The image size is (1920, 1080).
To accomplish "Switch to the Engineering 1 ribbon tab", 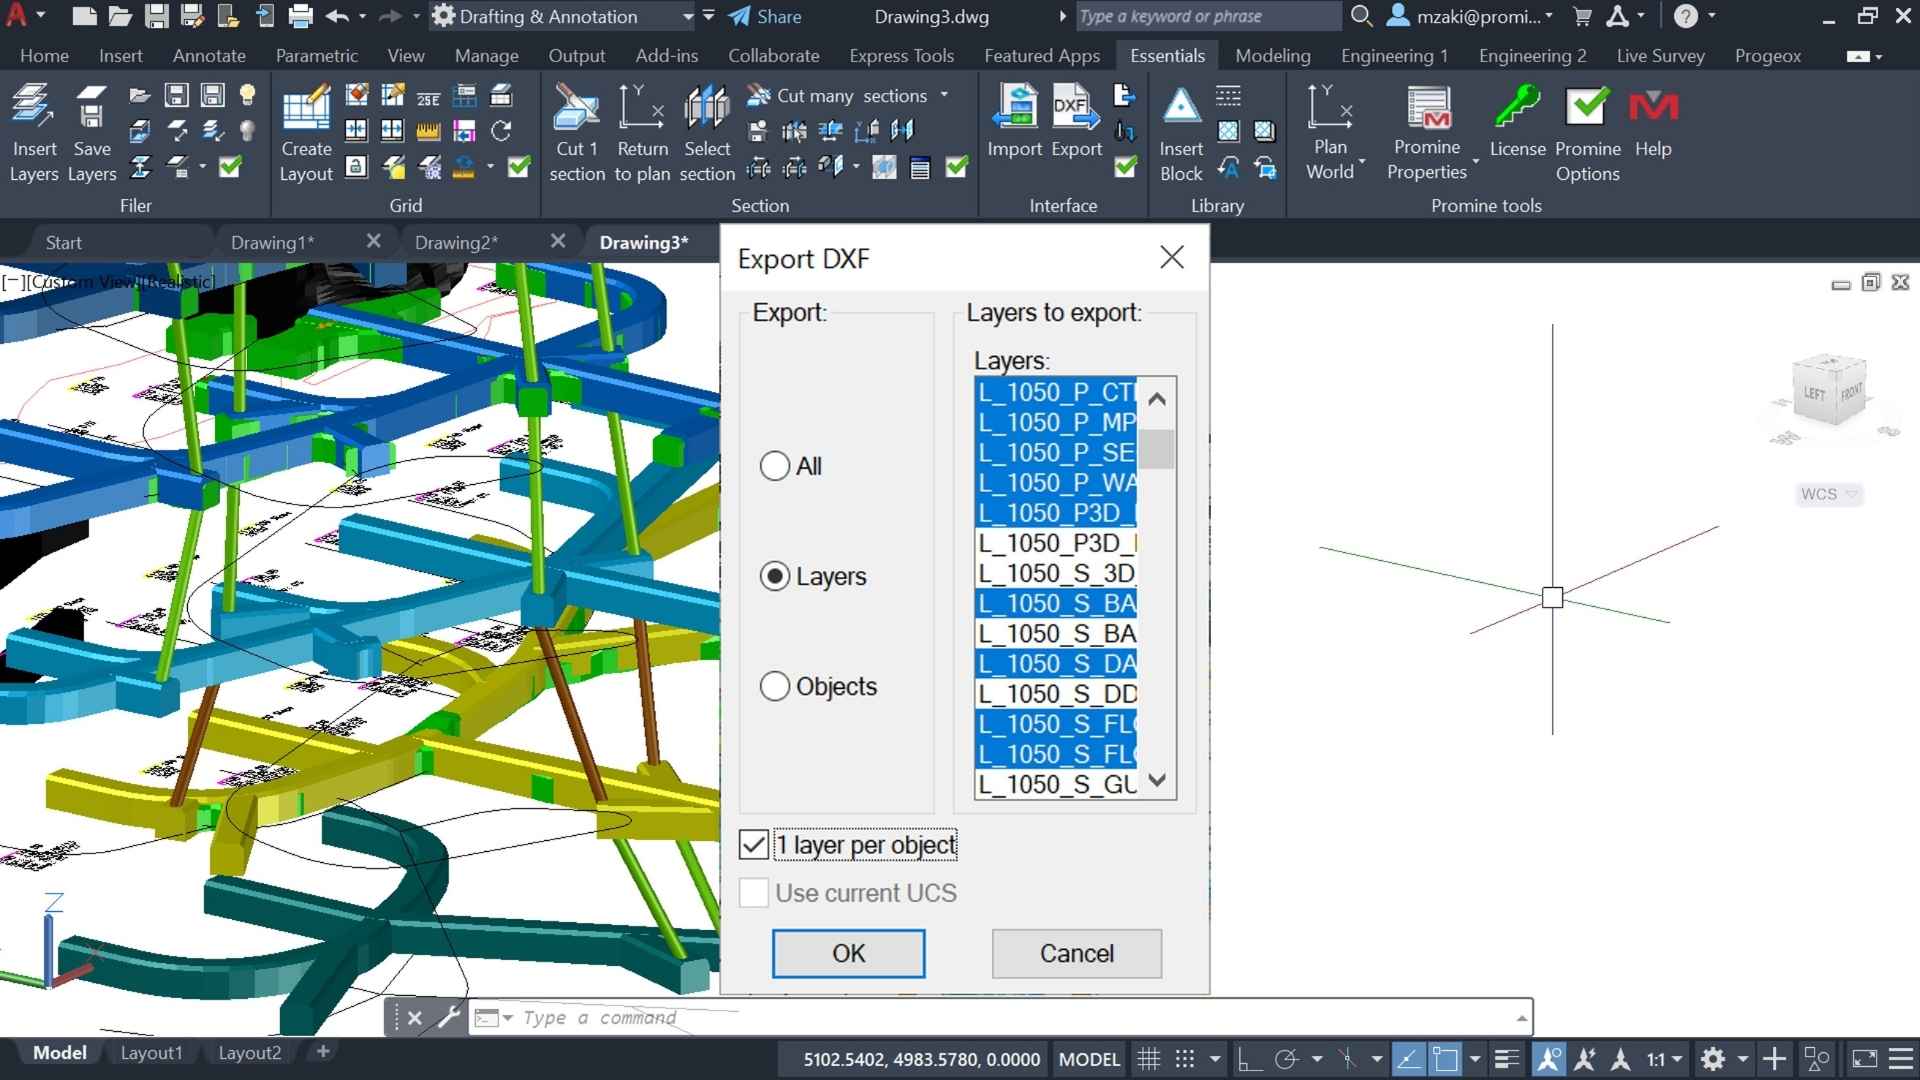I will [1394, 56].
